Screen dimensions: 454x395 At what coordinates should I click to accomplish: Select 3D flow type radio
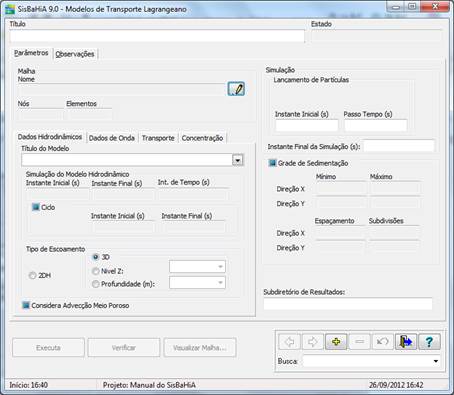[96, 257]
